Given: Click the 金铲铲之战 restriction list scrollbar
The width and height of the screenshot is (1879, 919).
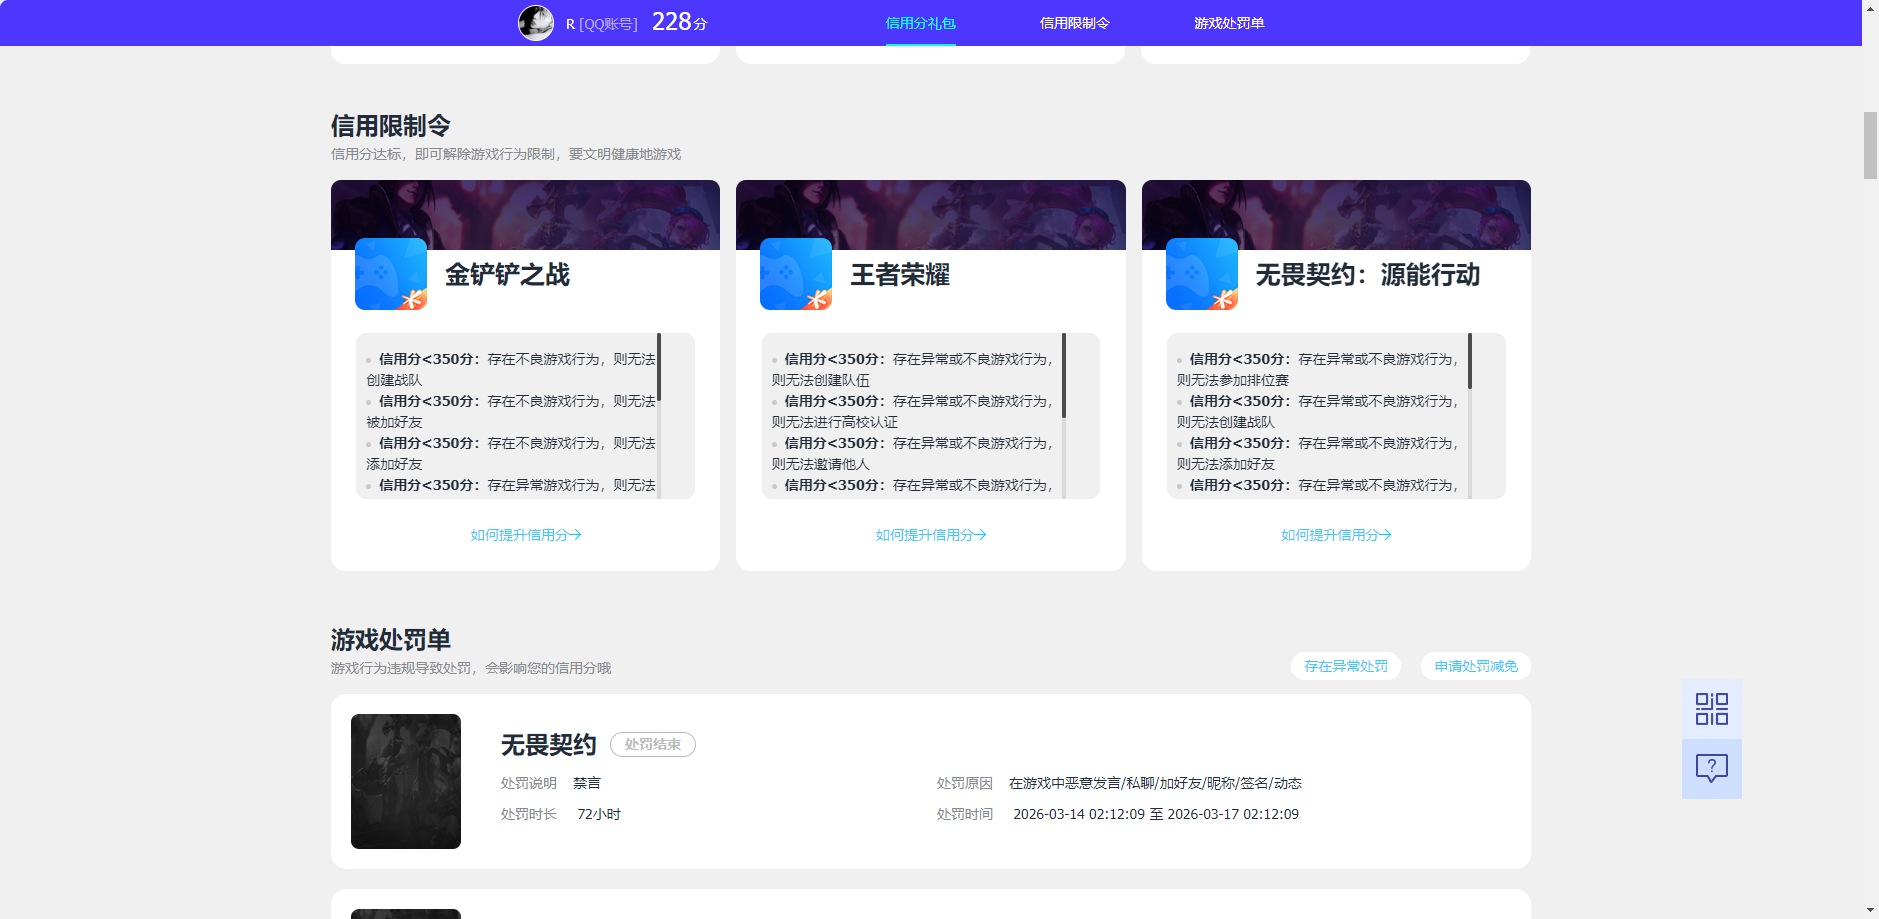Looking at the screenshot, I should point(659,368).
